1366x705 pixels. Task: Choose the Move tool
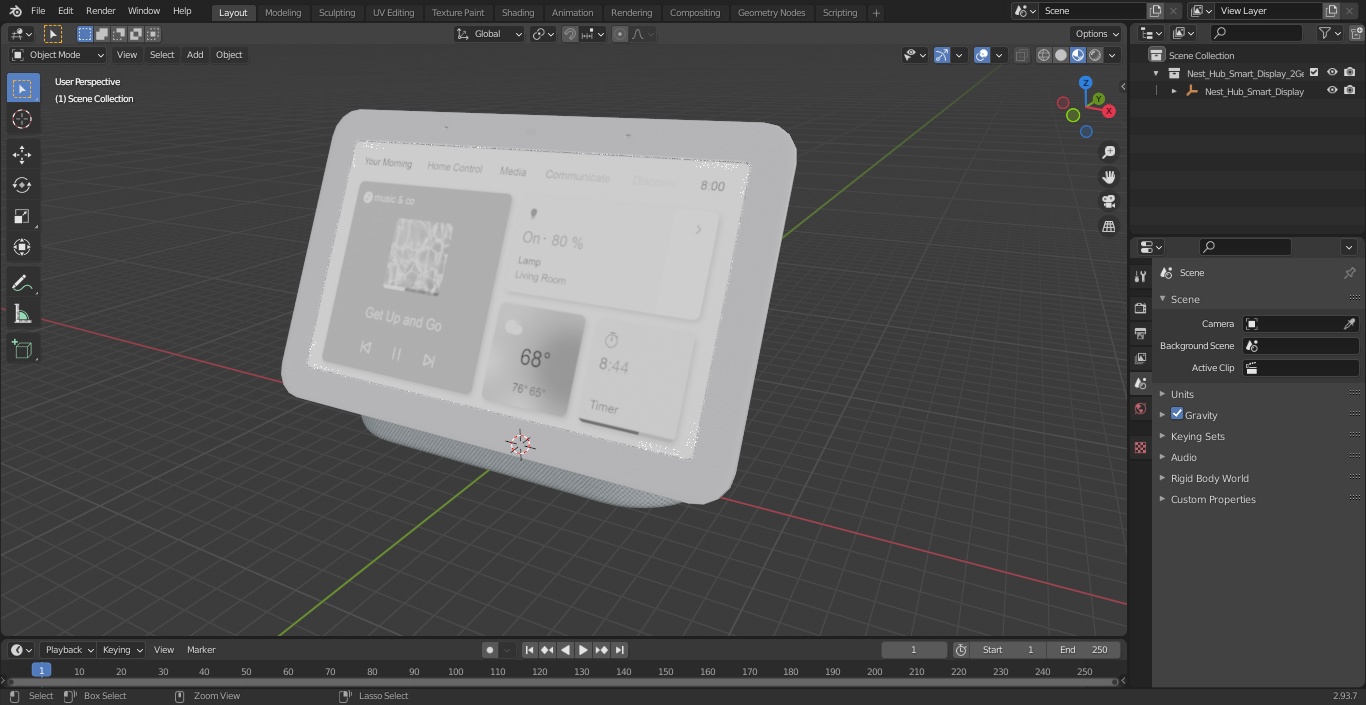(x=22, y=154)
